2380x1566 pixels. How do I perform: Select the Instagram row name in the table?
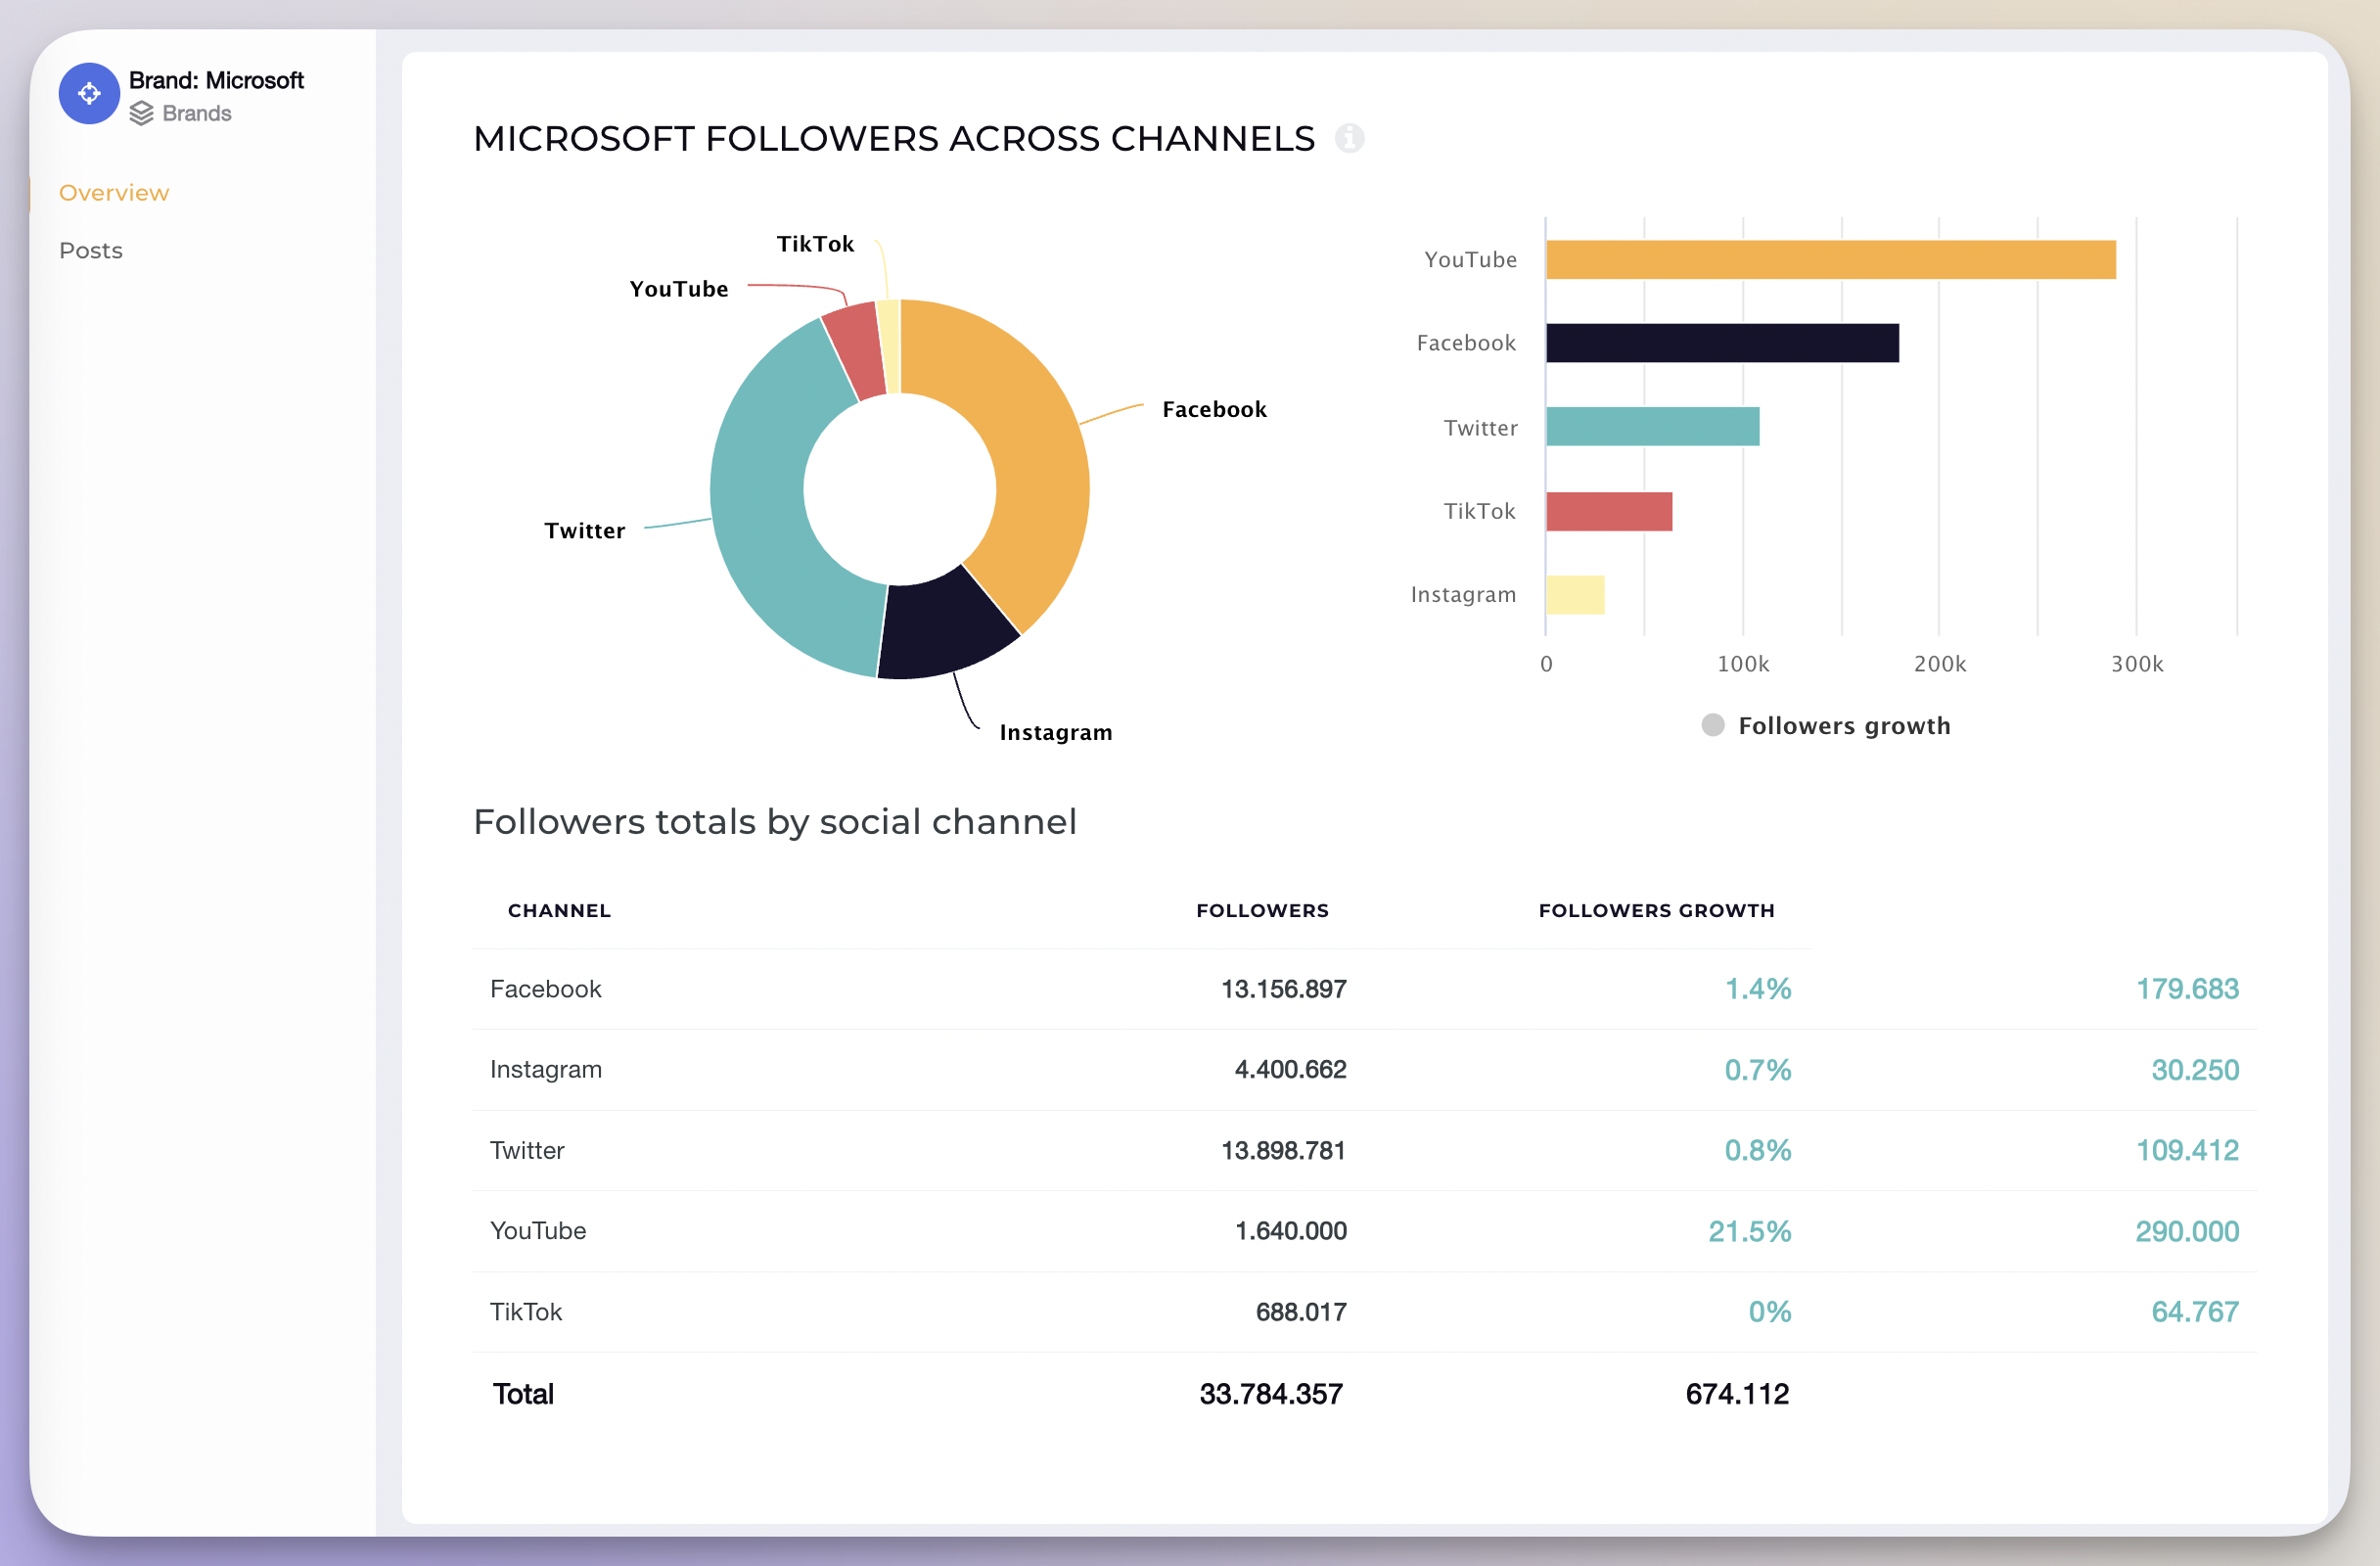546,1070
